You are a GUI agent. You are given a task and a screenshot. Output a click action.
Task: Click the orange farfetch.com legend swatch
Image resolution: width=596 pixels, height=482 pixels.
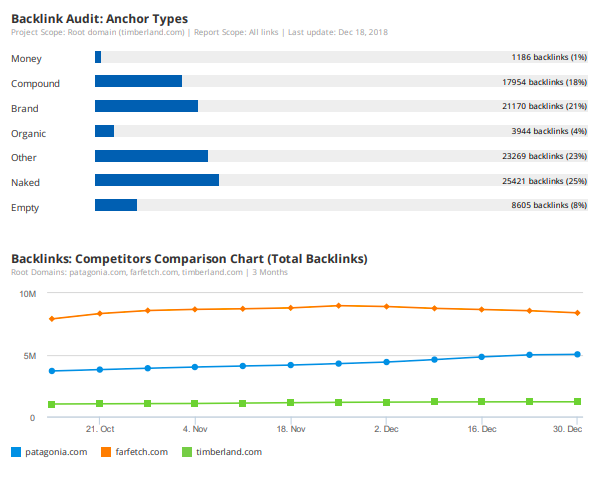tap(106, 452)
